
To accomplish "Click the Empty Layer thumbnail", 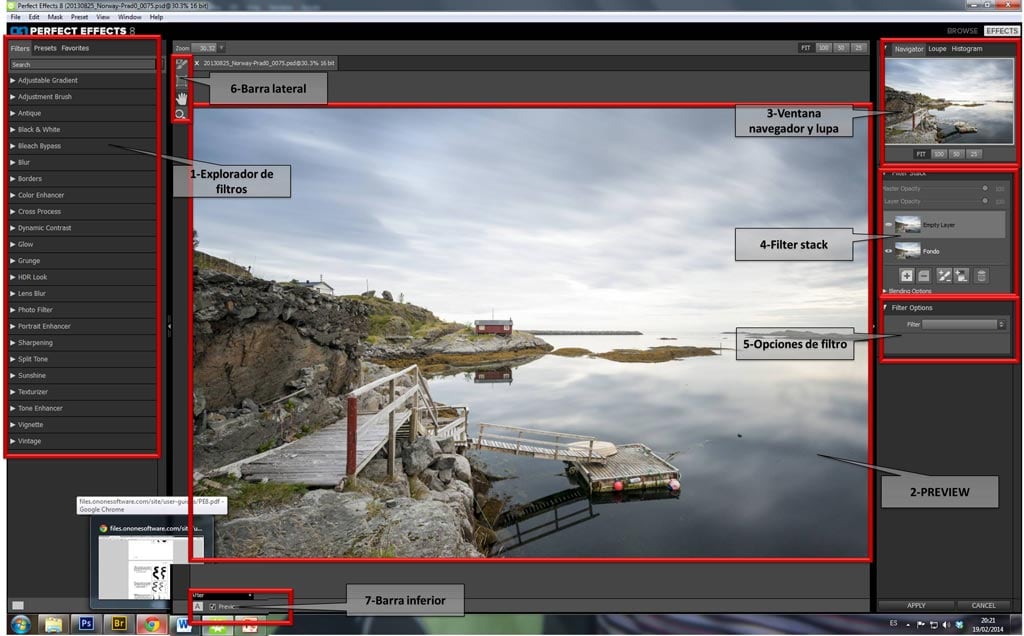I will (x=908, y=225).
